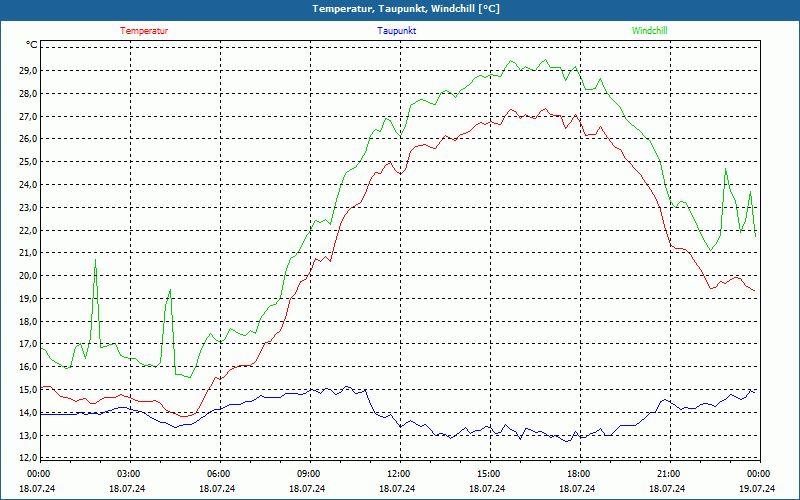Click the 21:00 time axis label
Screen dimensions: 800x500
(x=668, y=474)
